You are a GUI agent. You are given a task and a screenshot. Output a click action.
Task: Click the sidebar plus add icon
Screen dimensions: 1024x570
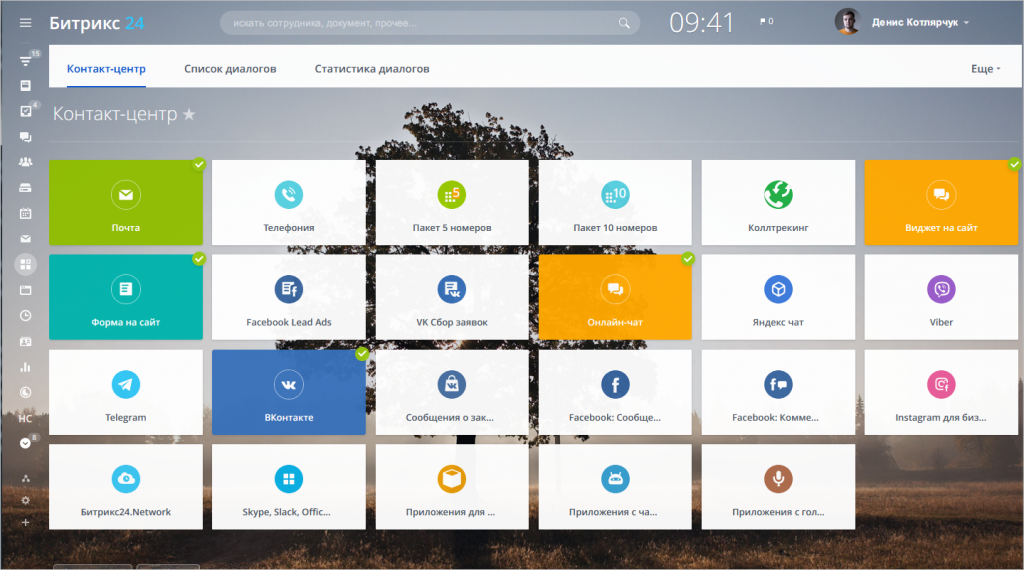(x=25, y=522)
